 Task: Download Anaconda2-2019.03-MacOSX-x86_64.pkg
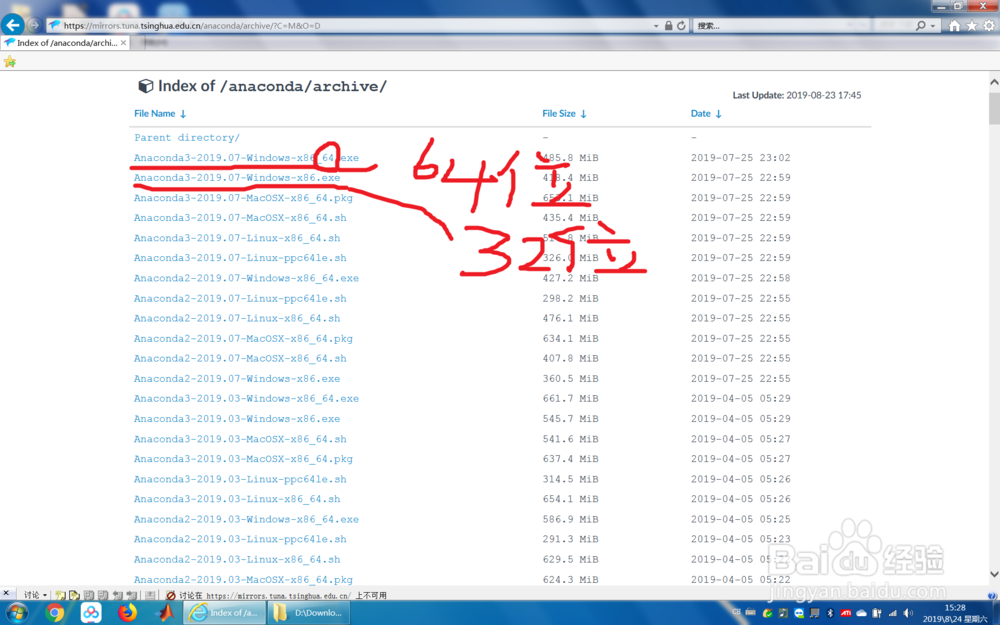point(243,580)
